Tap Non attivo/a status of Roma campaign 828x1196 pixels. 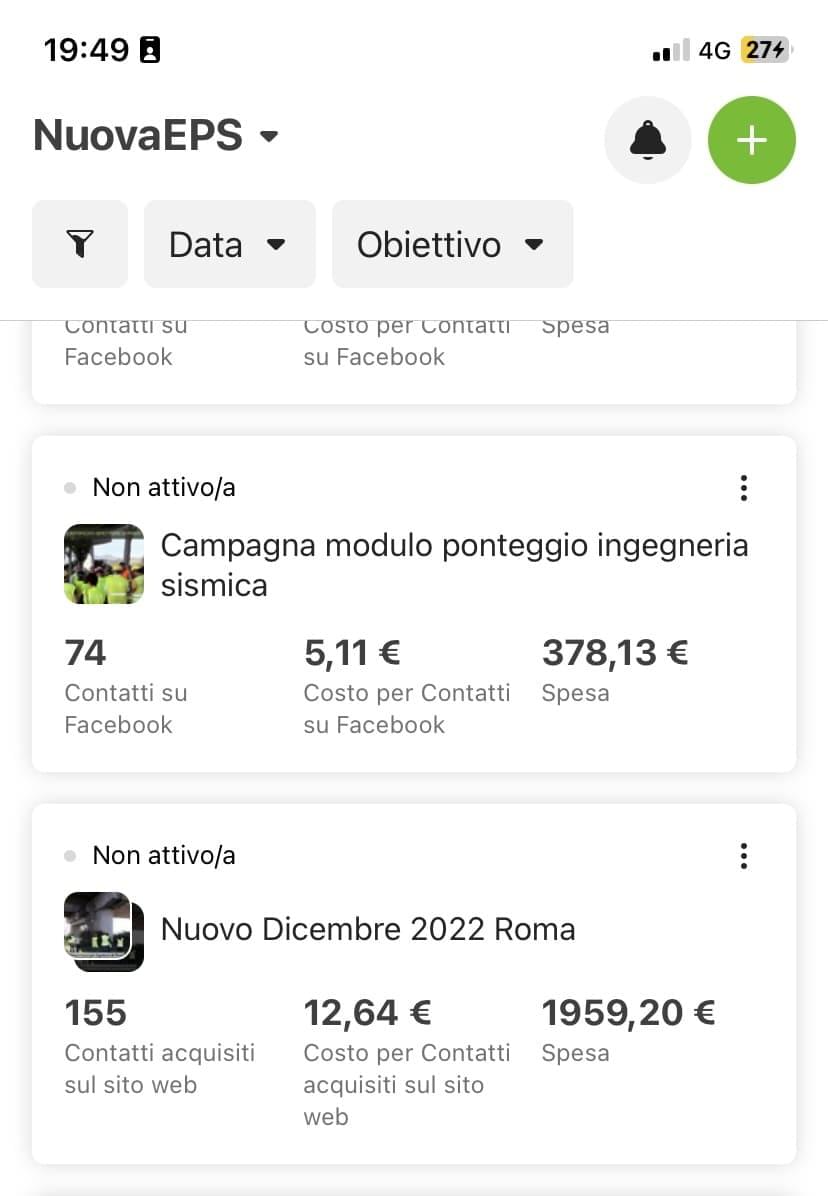click(164, 856)
